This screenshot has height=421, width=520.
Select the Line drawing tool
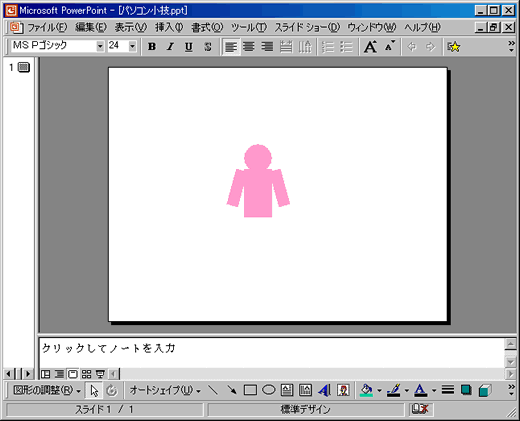point(213,390)
